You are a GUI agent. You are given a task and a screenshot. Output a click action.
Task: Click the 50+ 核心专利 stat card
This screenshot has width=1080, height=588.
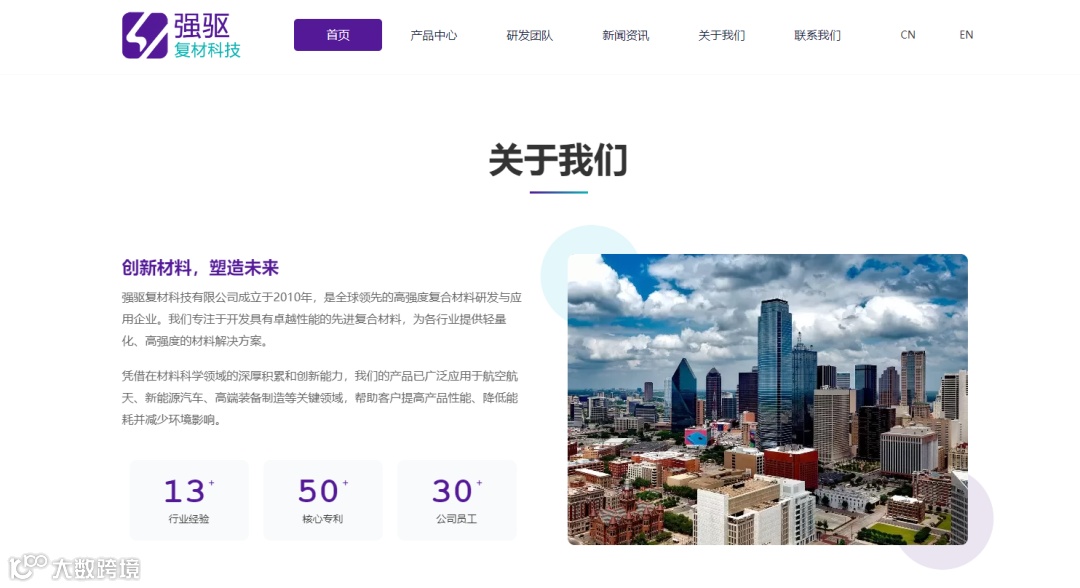[x=322, y=500]
